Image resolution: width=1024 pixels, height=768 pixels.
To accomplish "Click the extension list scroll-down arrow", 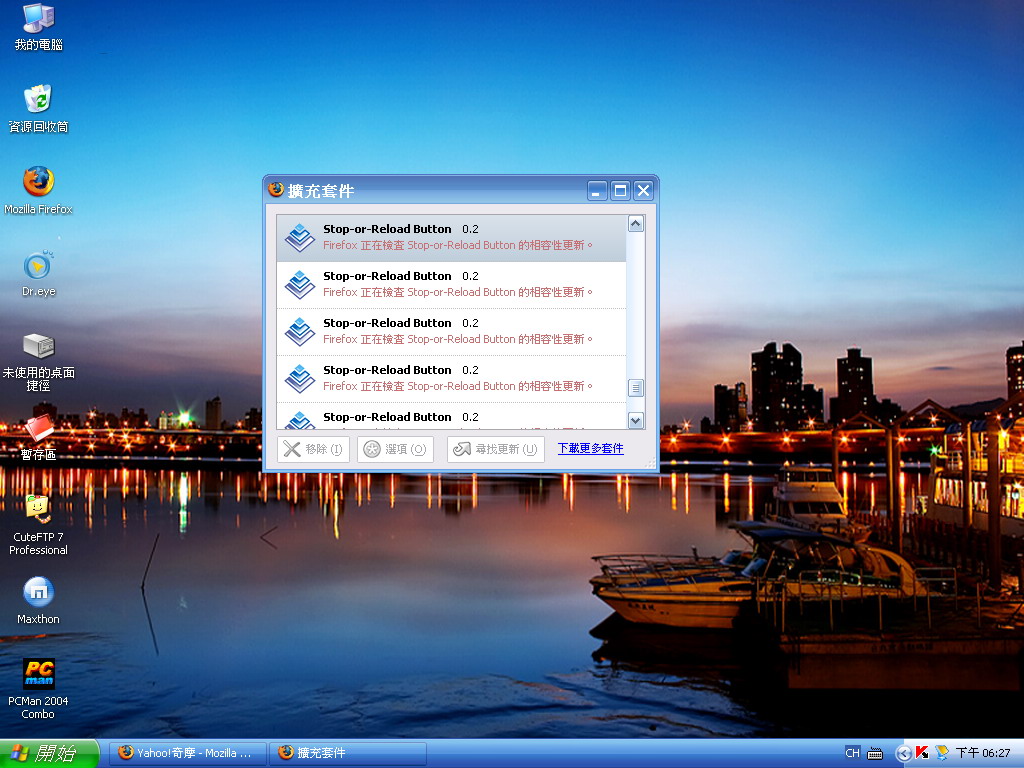I will [x=635, y=420].
